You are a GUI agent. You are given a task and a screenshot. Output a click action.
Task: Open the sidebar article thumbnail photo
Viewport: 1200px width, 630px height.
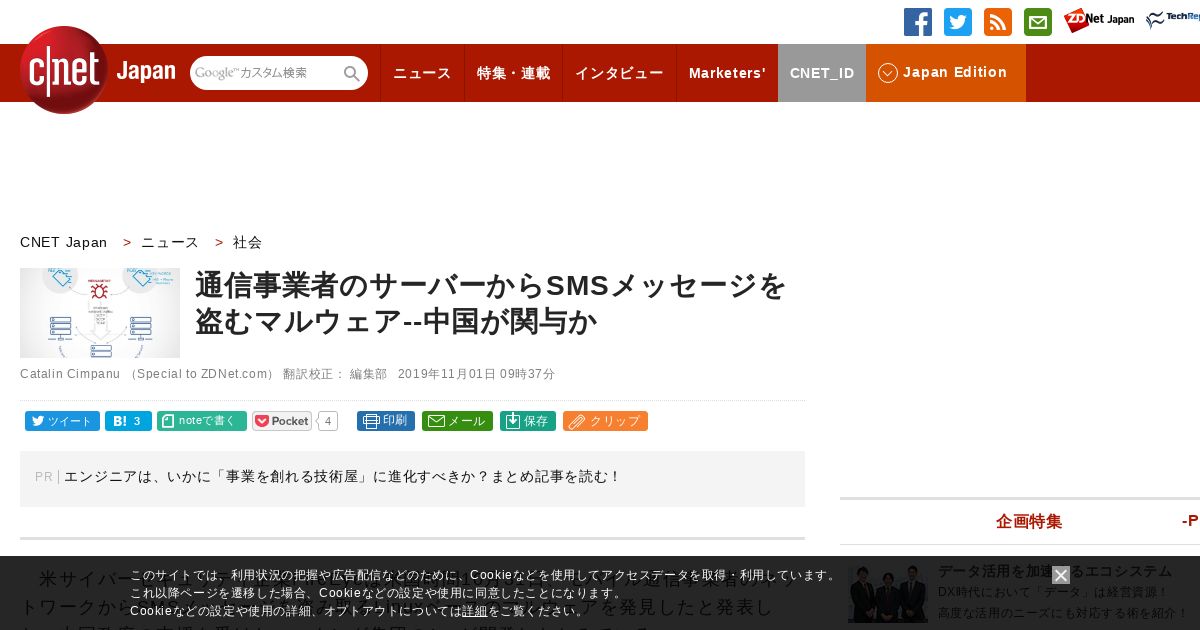888,594
